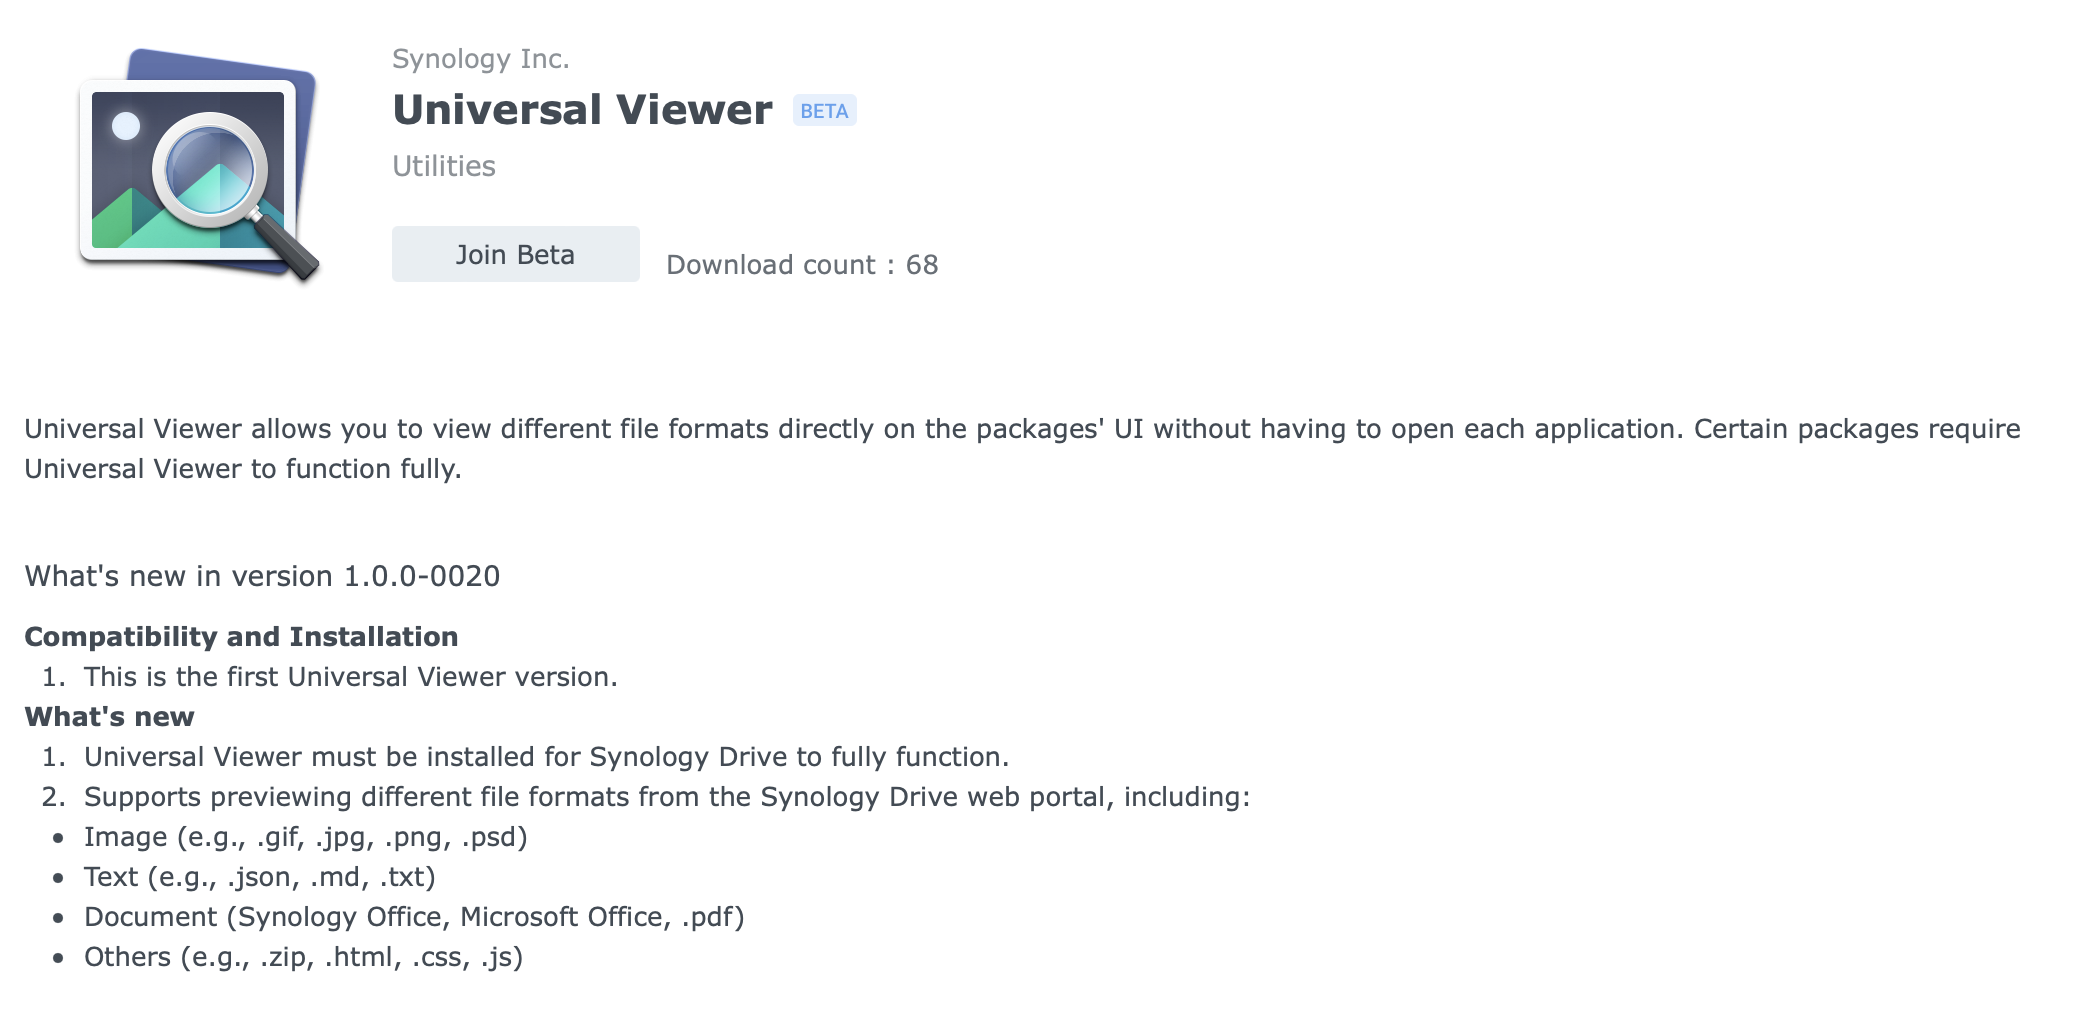Click the BETA badge next to title

click(824, 110)
